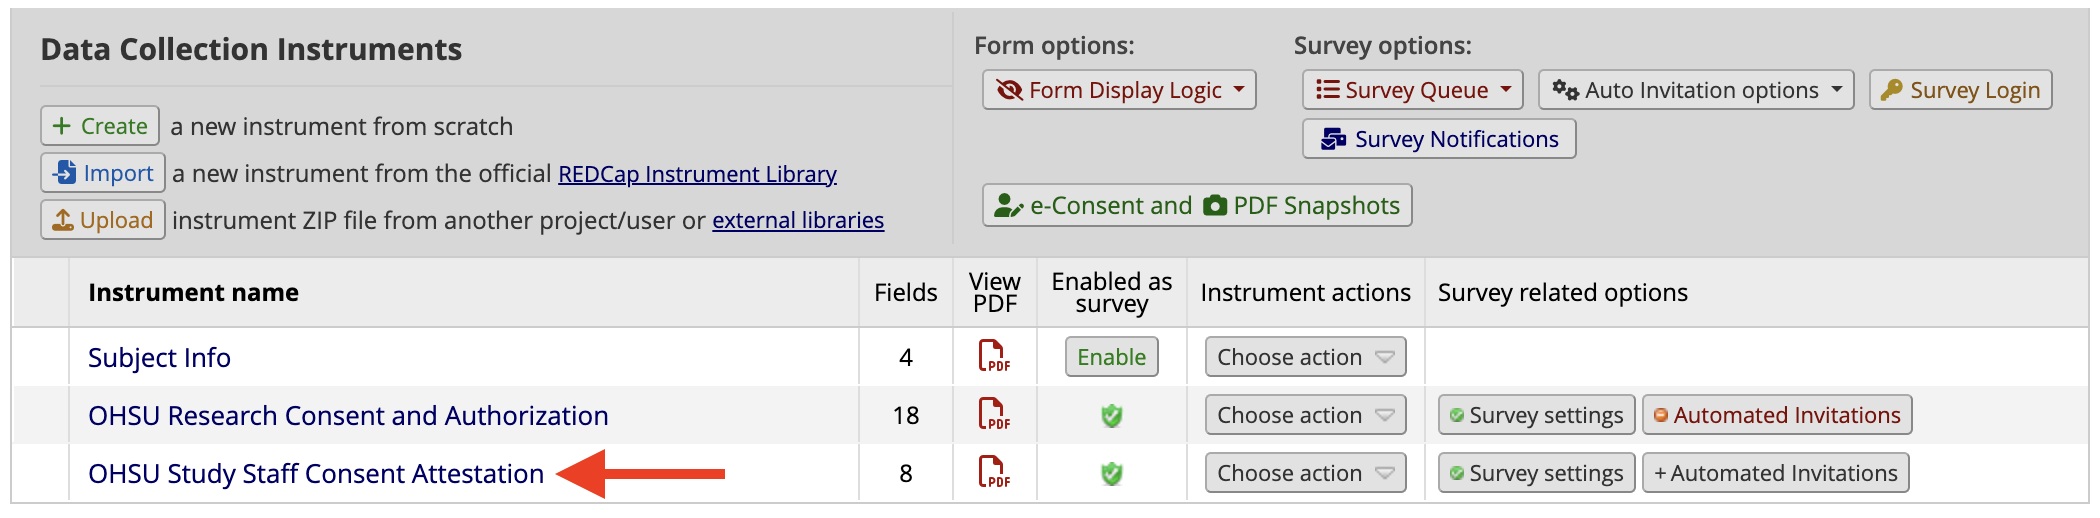Upload an instrument ZIP file
The width and height of the screenshot is (2100, 518).
103,220
